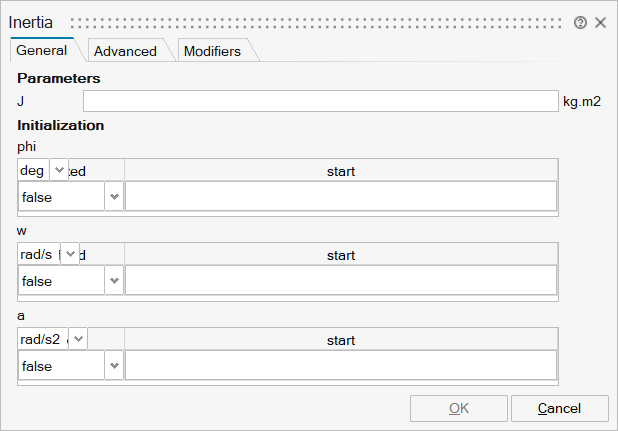Open the phi deg unit dropdown
The image size is (618, 431).
pyautogui.click(x=59, y=171)
